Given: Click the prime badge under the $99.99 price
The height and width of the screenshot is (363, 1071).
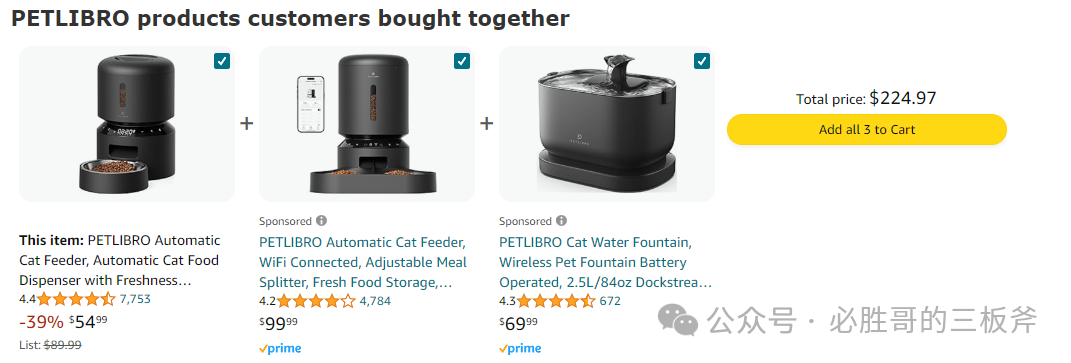Looking at the screenshot, I should [x=280, y=348].
